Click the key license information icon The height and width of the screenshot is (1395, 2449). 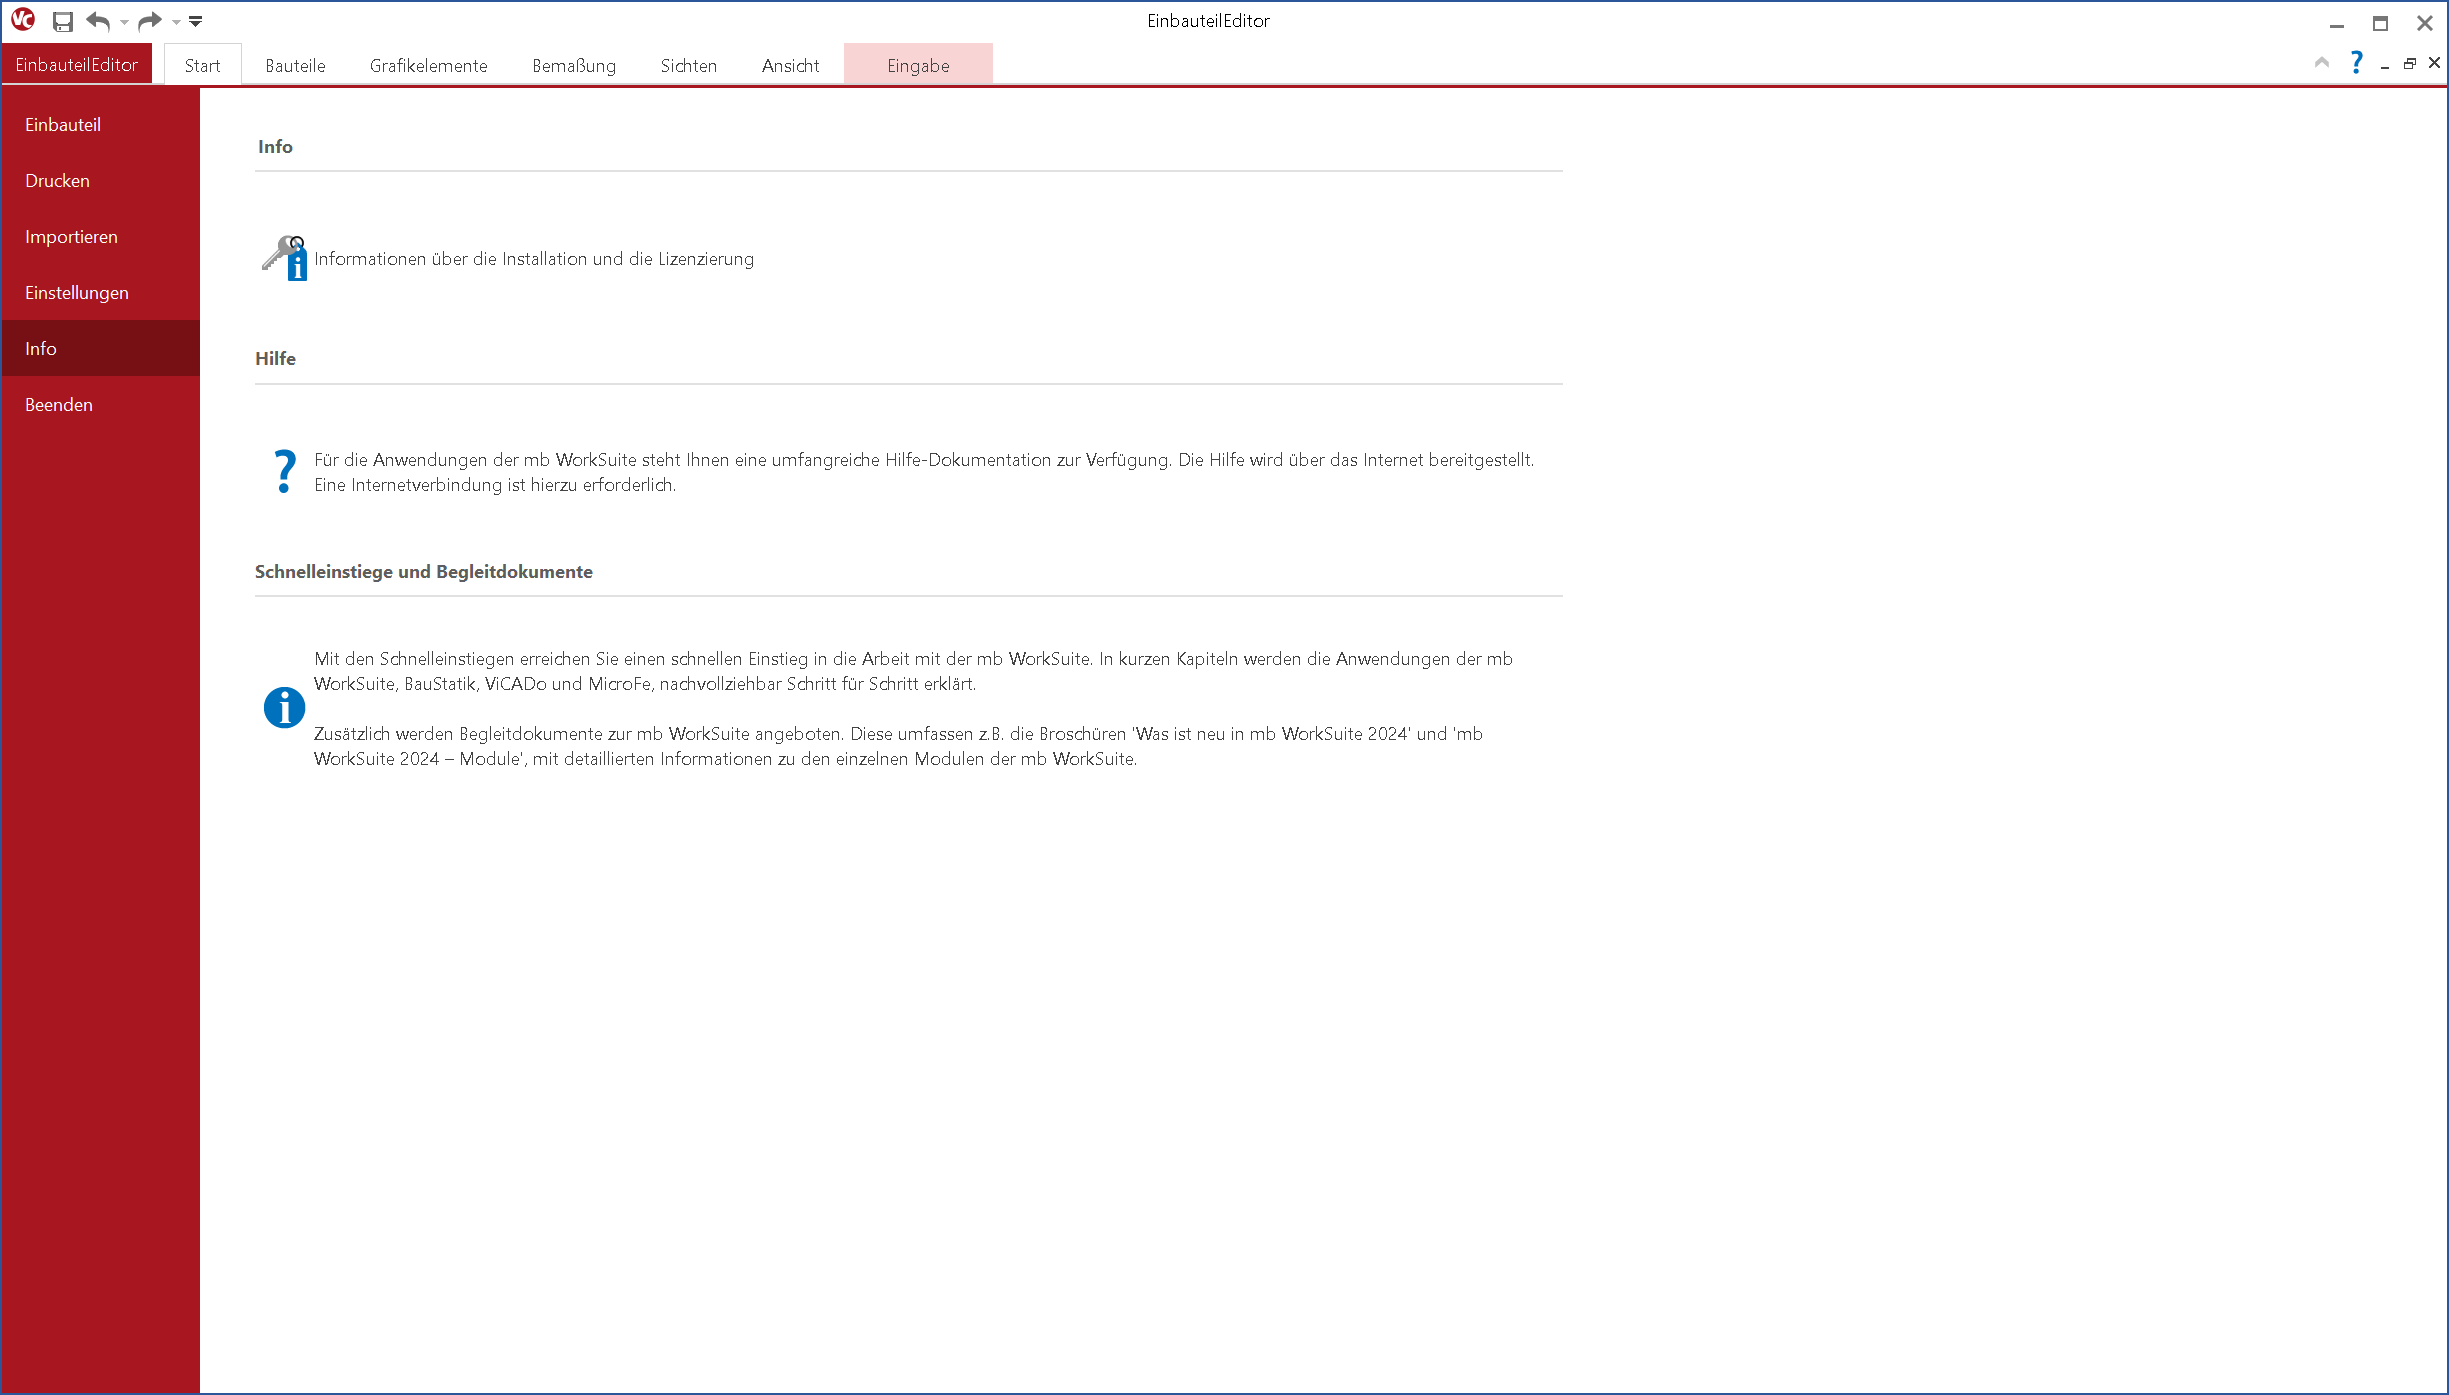pos(285,258)
